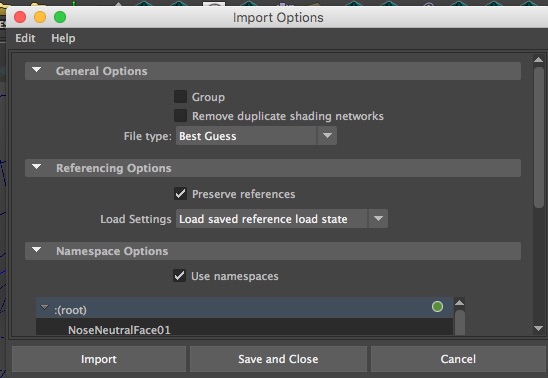Screen dimensions: 548x378
Task: Enable the Group checkbox
Action: tap(180, 96)
